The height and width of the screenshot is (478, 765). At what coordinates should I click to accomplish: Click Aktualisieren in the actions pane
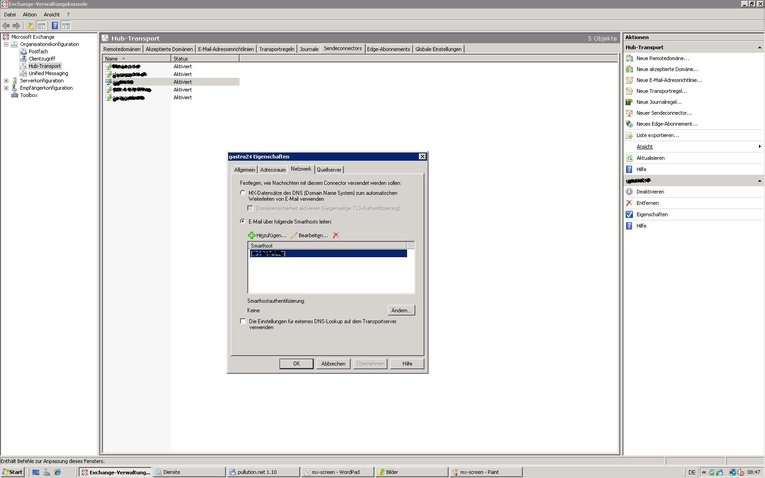tap(650, 158)
